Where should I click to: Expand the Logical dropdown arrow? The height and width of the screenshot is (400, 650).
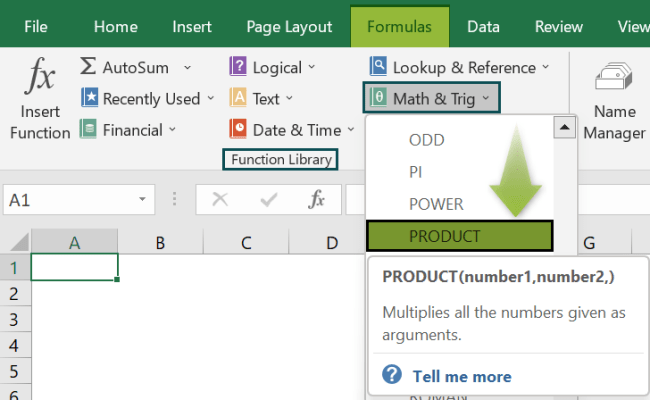(312, 67)
